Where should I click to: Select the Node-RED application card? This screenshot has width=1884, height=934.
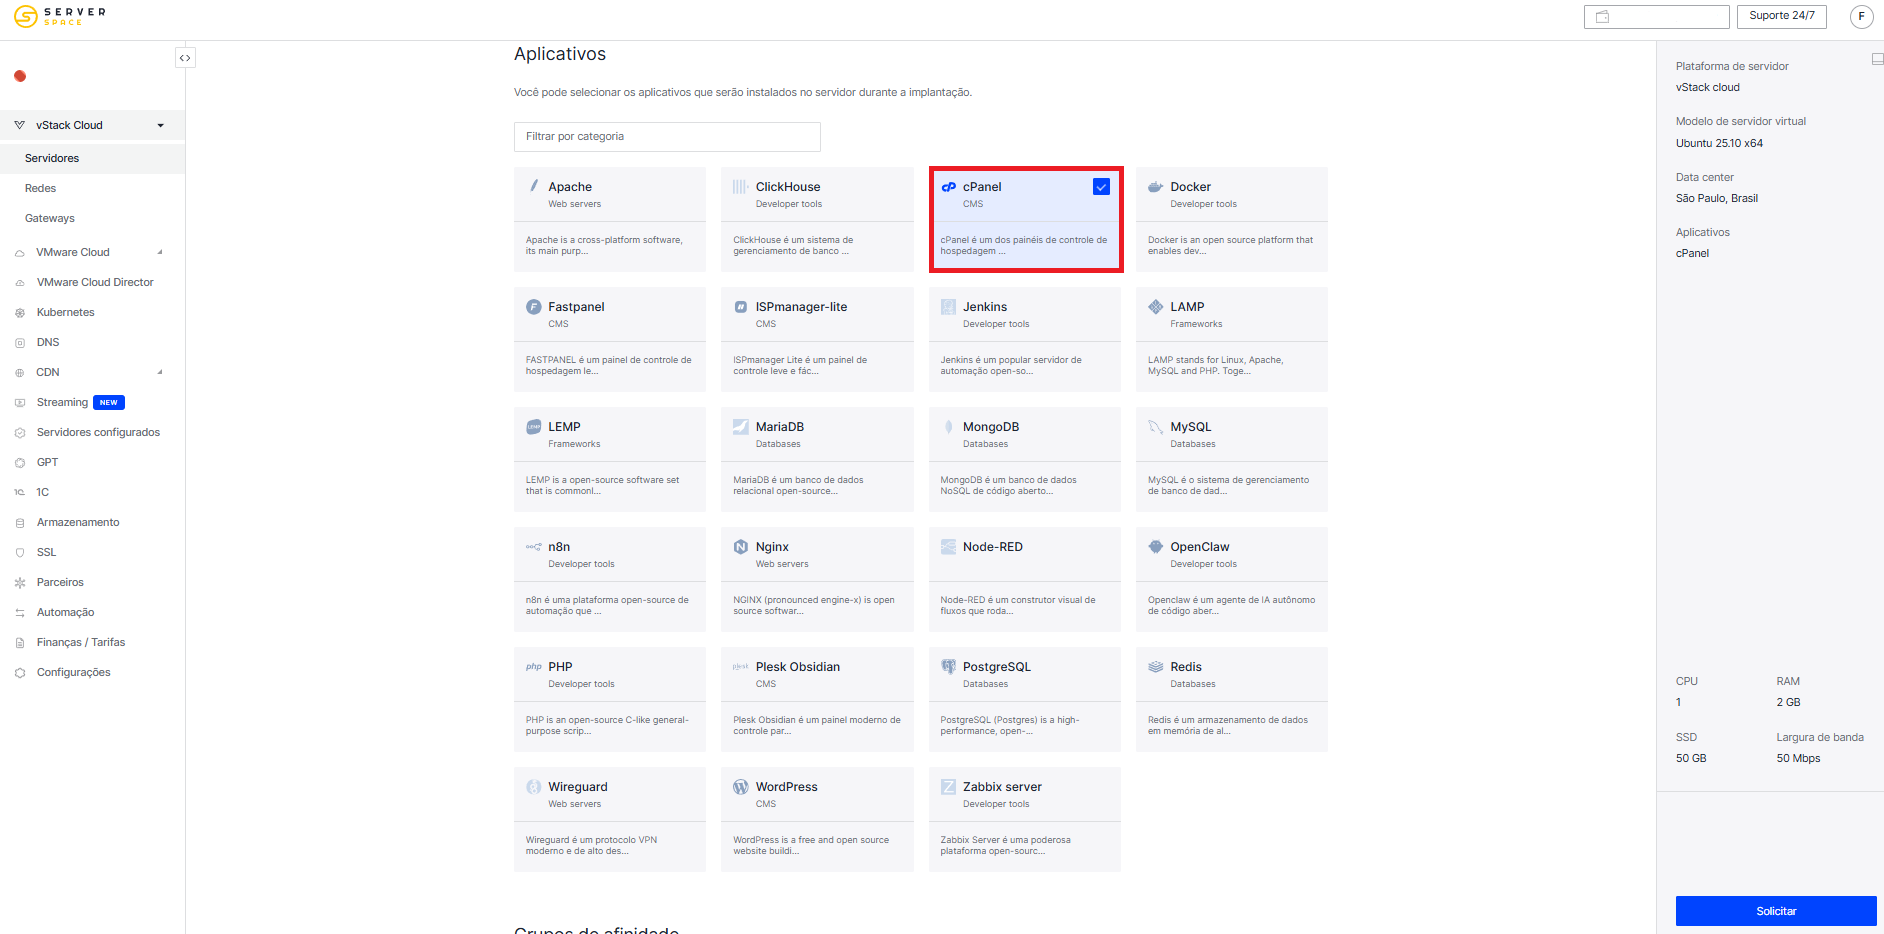tap(1024, 579)
